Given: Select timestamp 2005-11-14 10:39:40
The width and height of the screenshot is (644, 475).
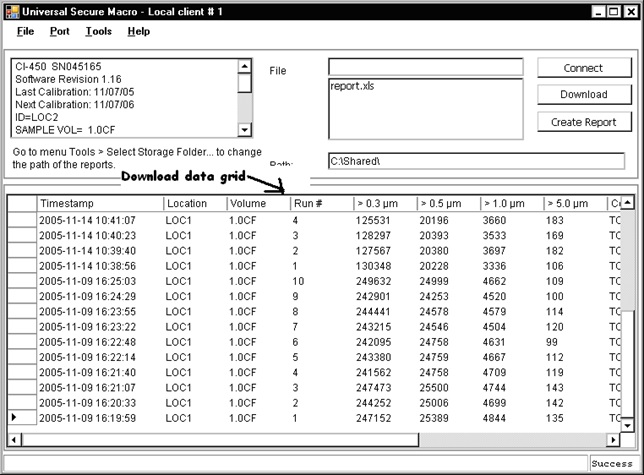Looking at the screenshot, I should [87, 251].
